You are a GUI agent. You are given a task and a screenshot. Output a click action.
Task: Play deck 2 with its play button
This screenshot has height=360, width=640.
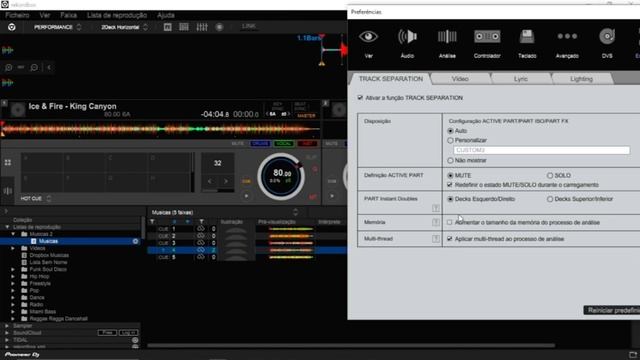[332, 196]
